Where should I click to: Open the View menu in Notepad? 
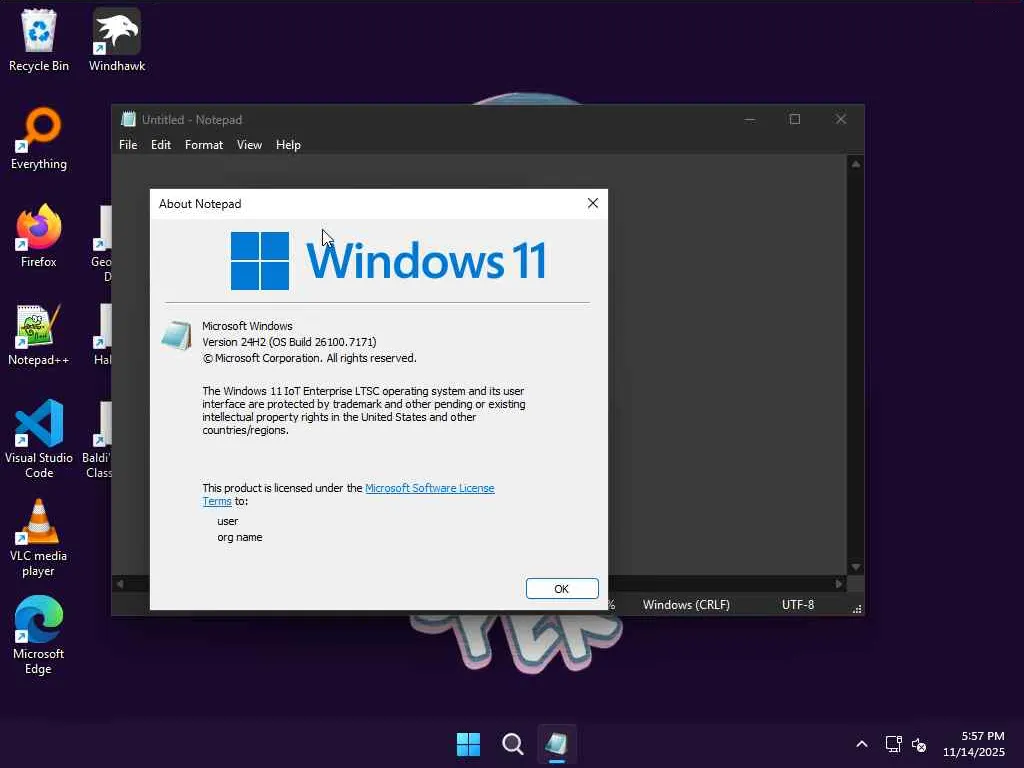[x=249, y=145]
